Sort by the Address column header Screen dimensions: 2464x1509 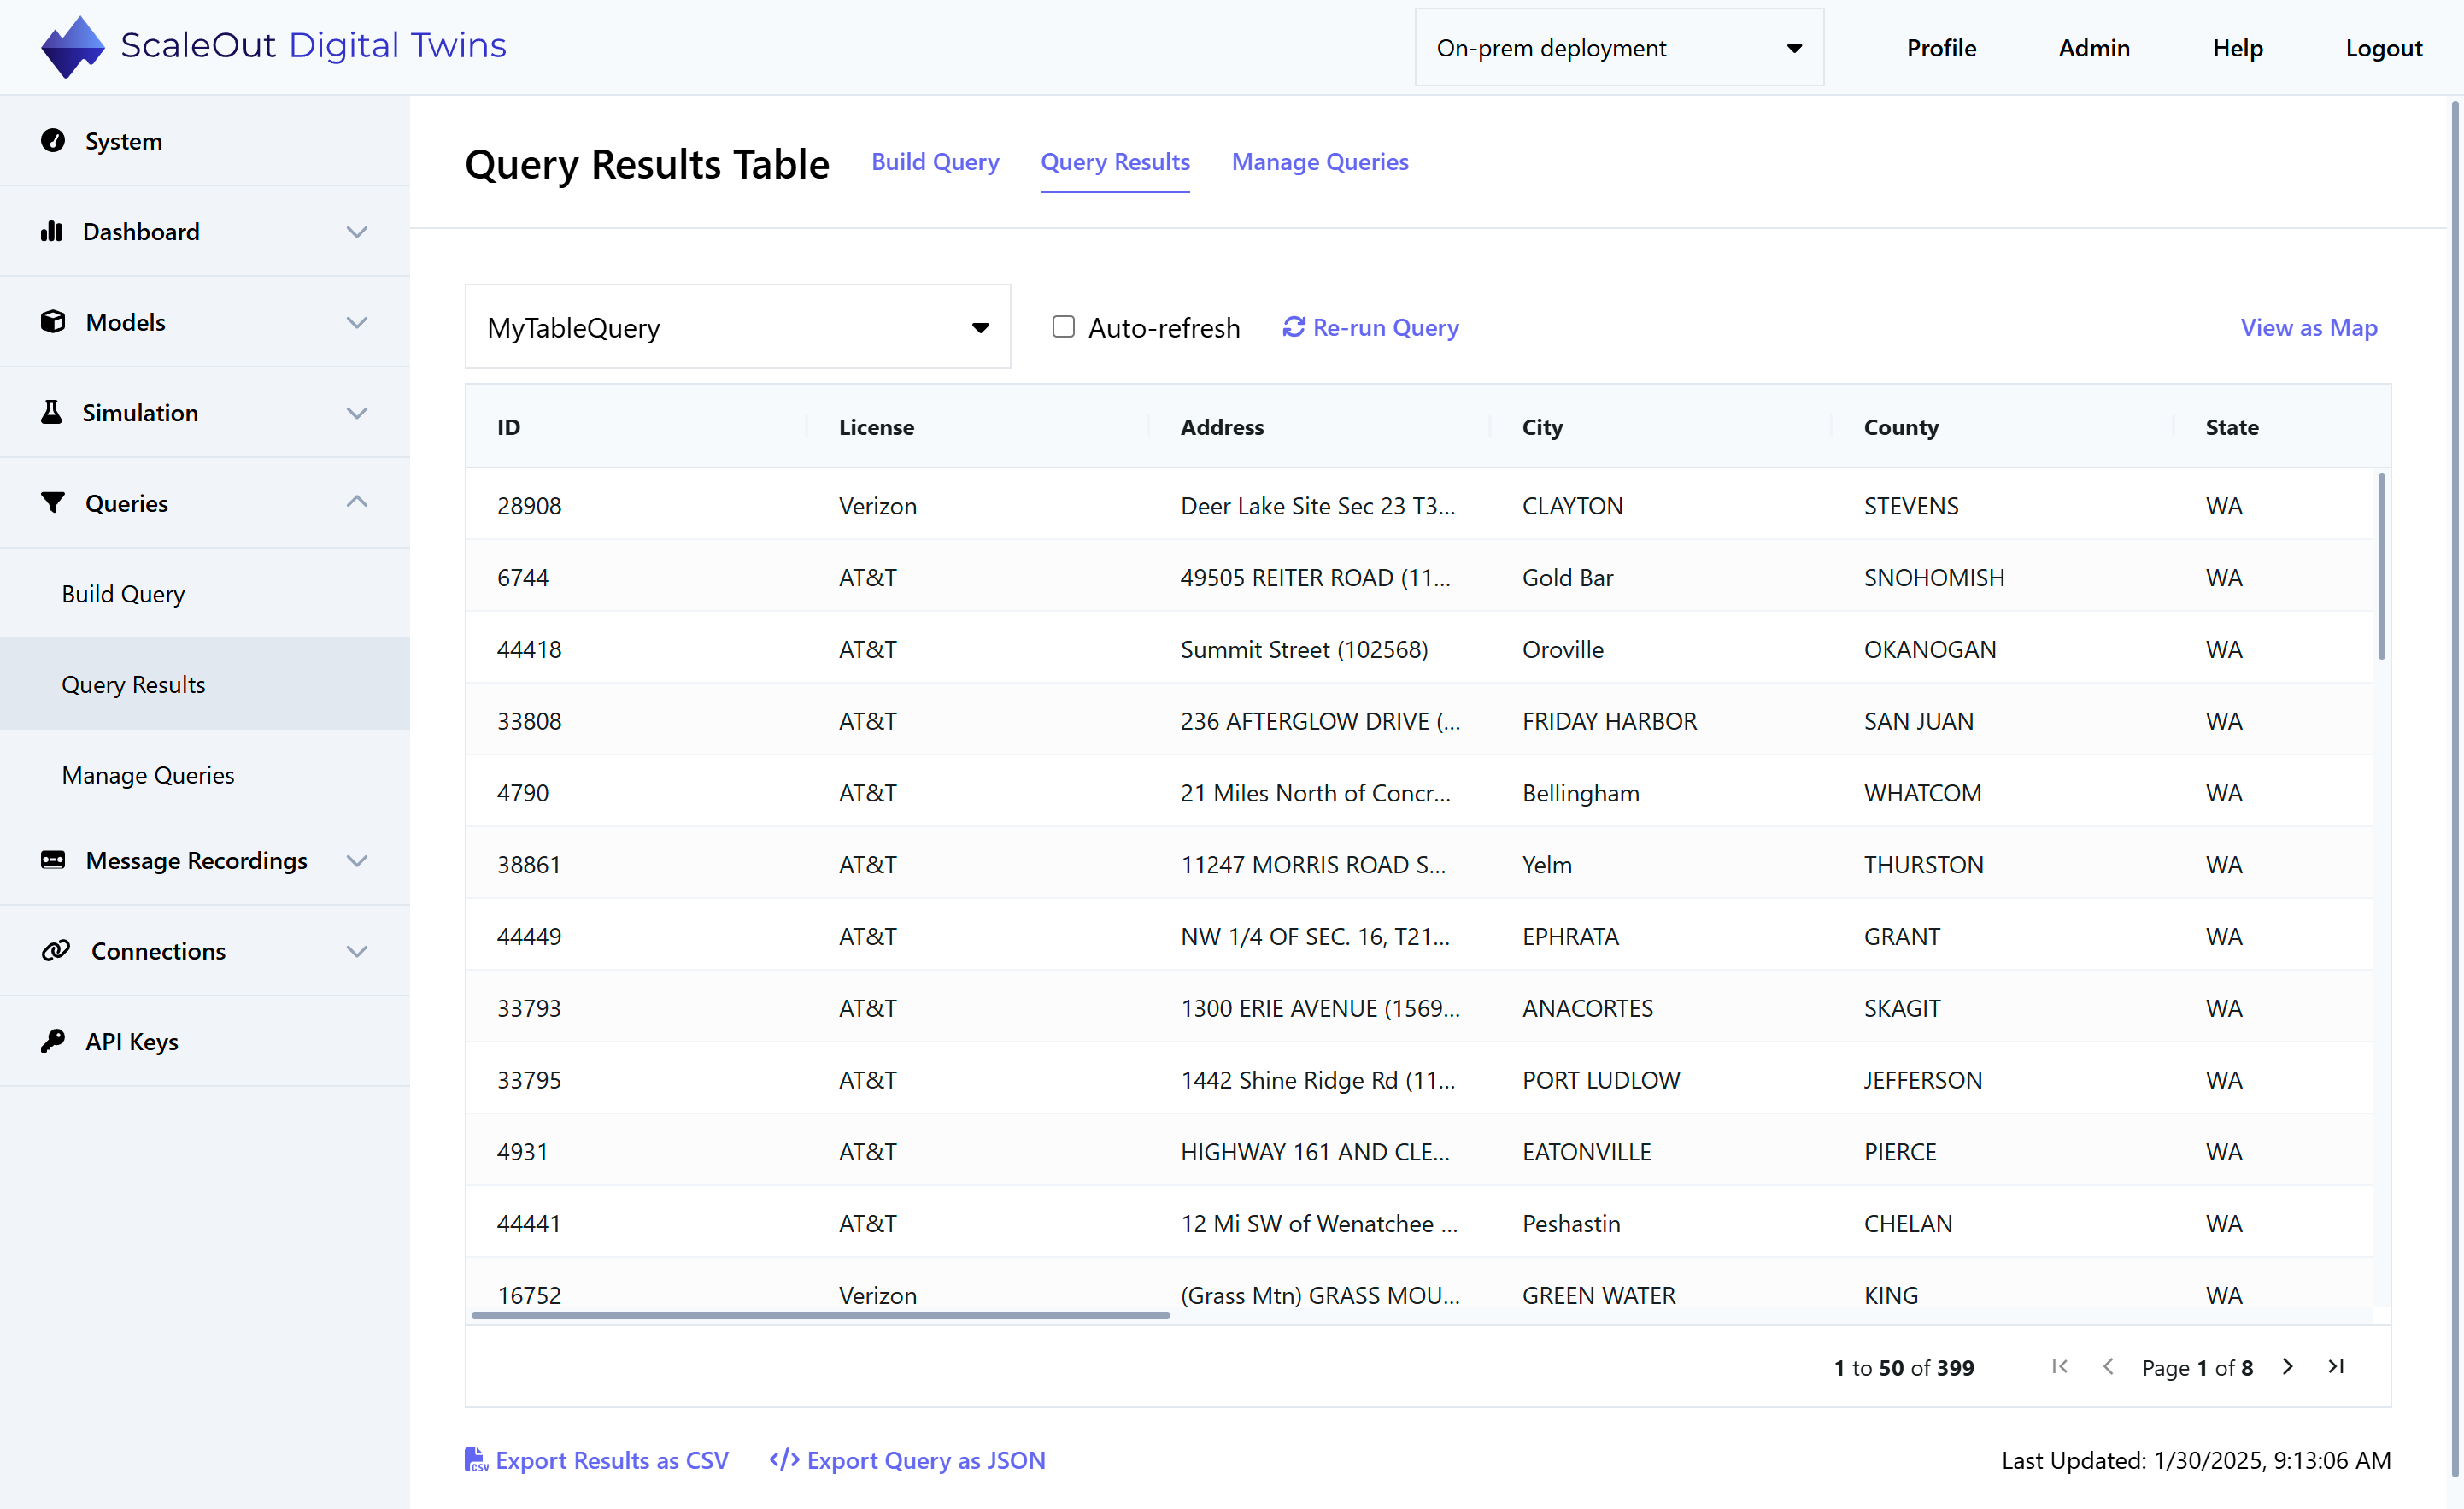(x=1222, y=426)
